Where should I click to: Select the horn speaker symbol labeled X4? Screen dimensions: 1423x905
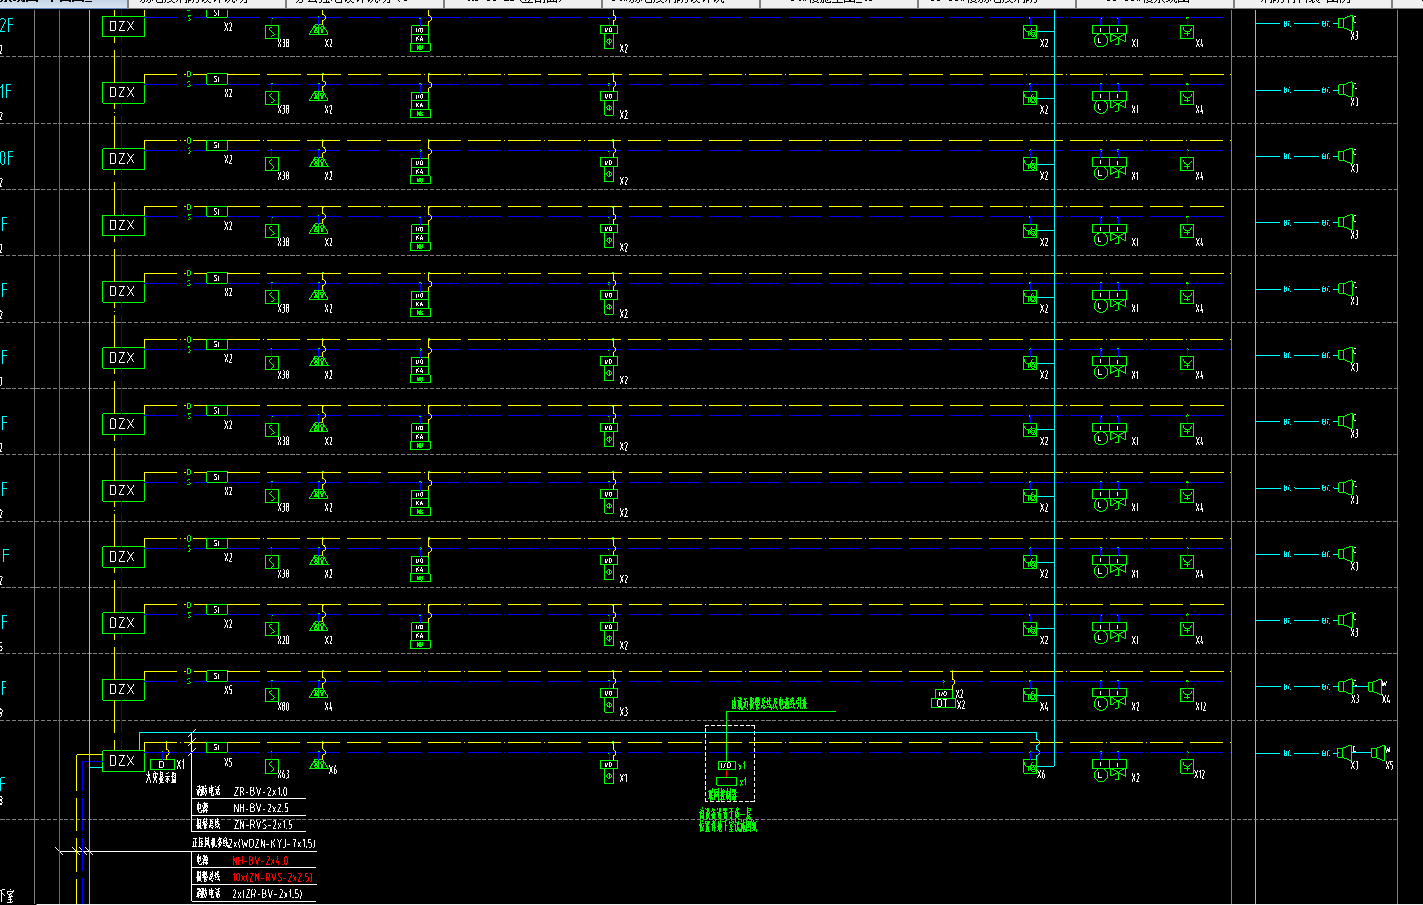pos(1374,687)
